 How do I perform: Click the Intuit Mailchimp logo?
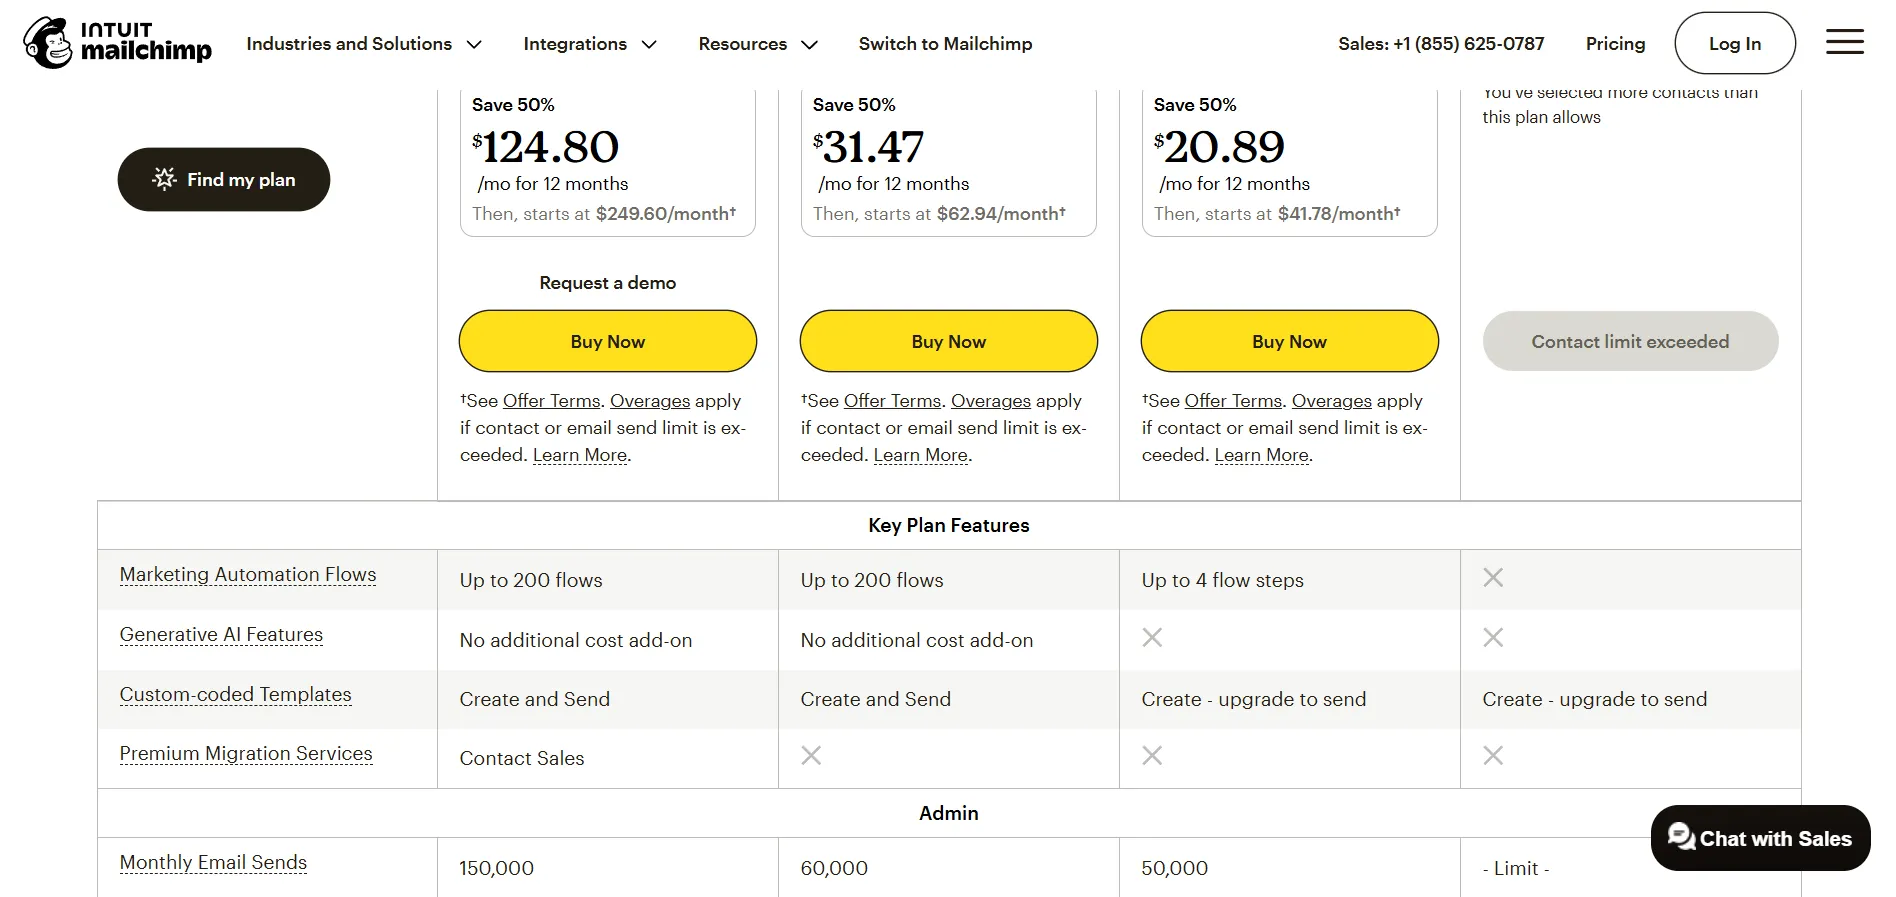tap(117, 43)
